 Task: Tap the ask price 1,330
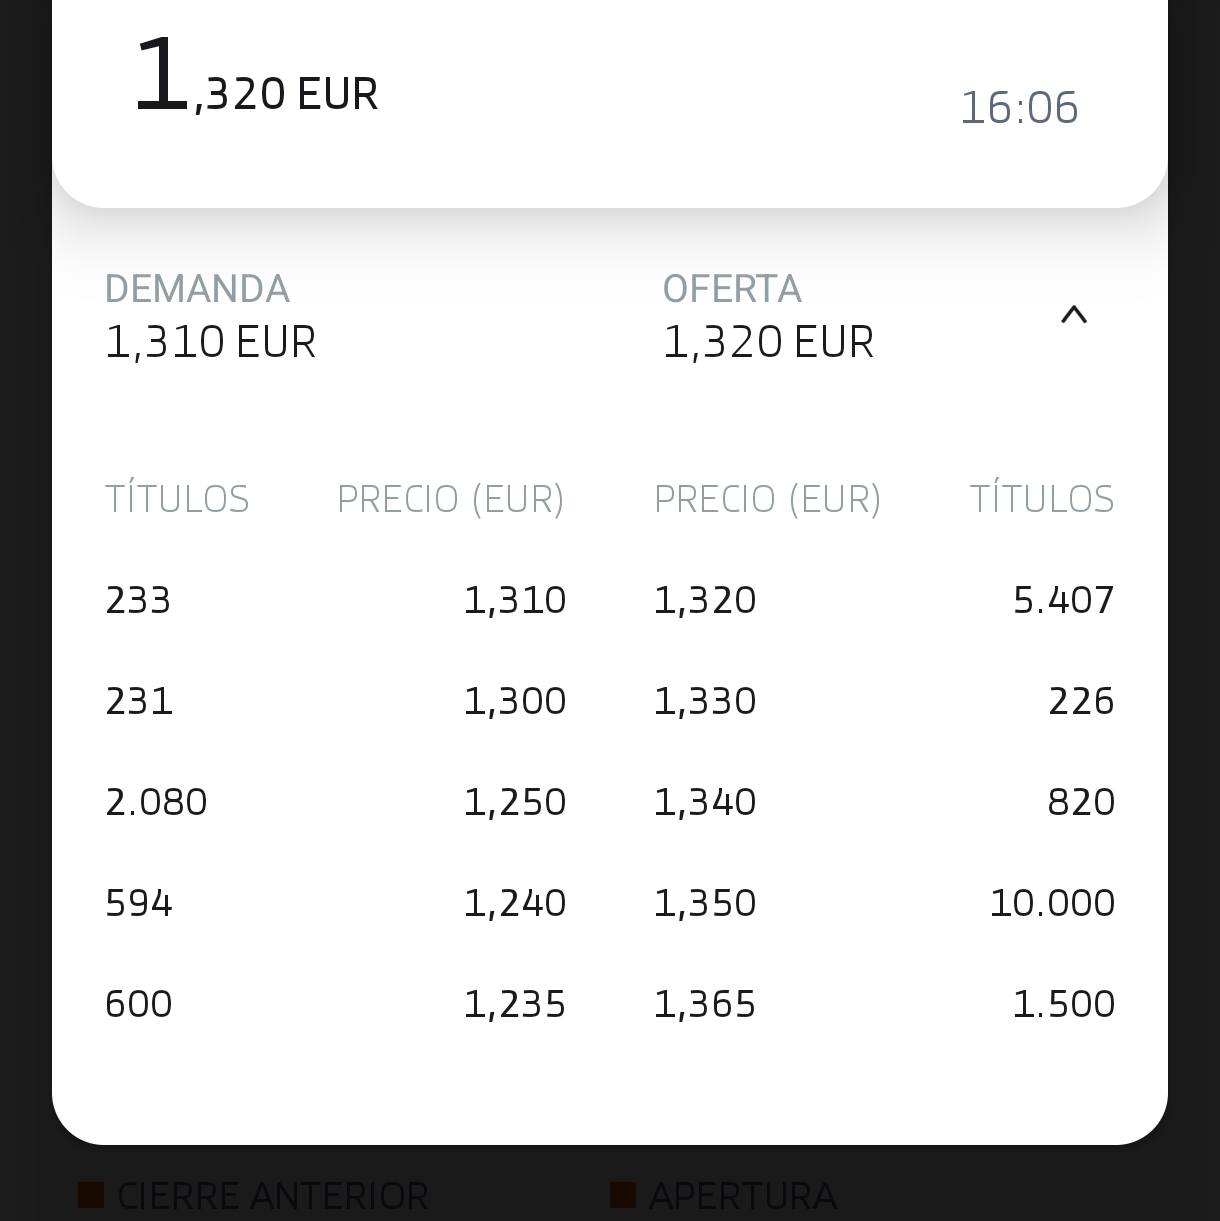pos(705,702)
